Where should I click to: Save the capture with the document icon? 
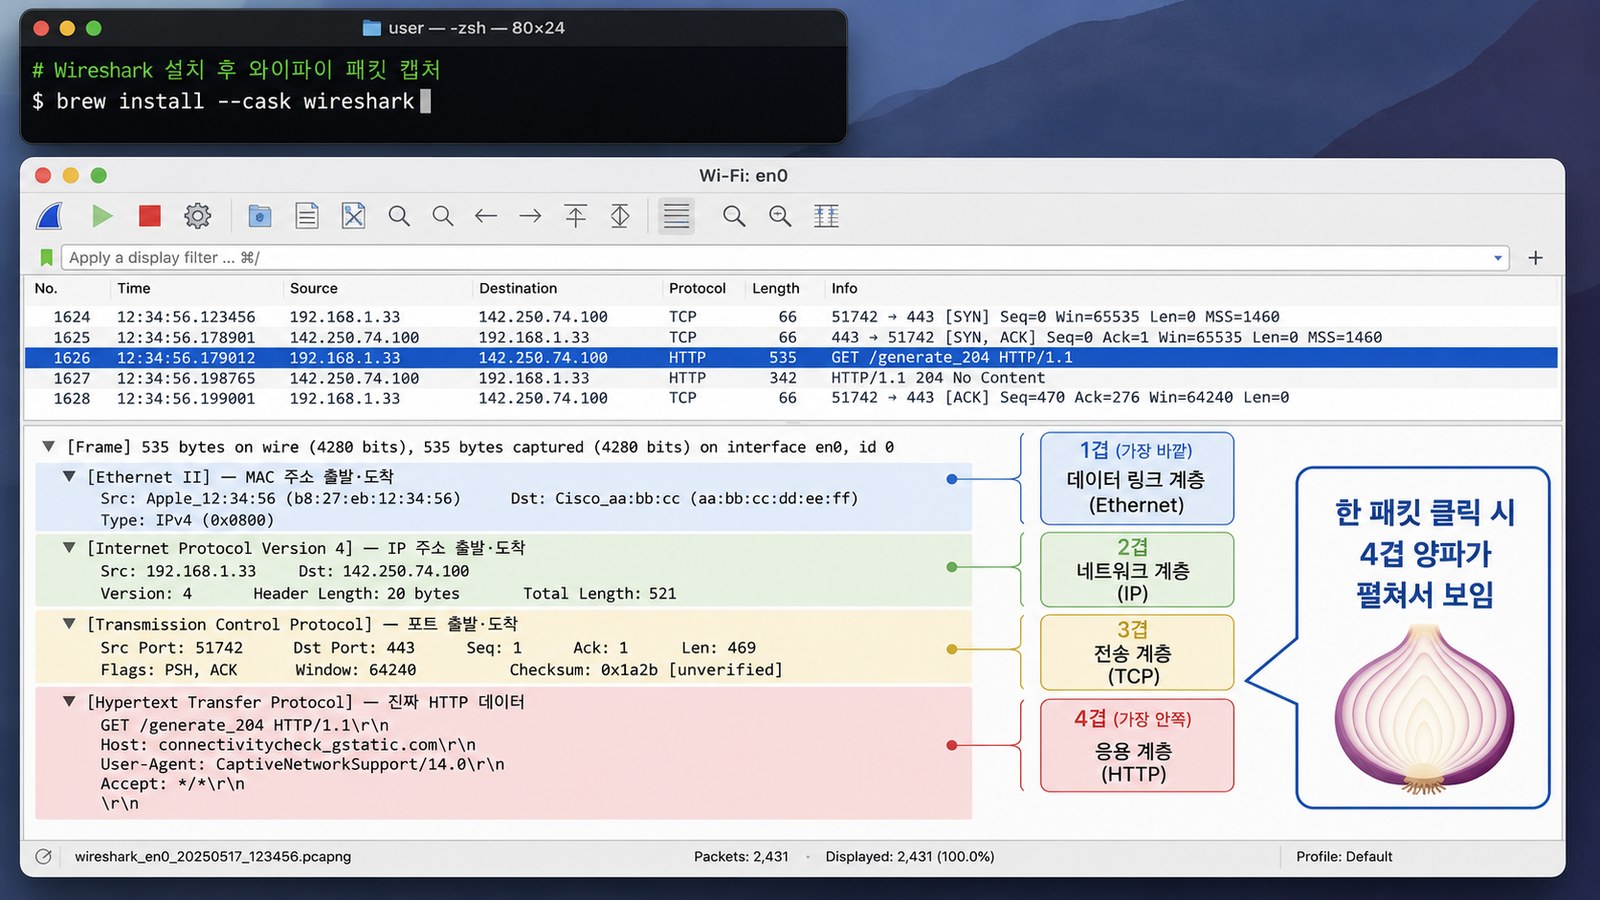(x=307, y=216)
